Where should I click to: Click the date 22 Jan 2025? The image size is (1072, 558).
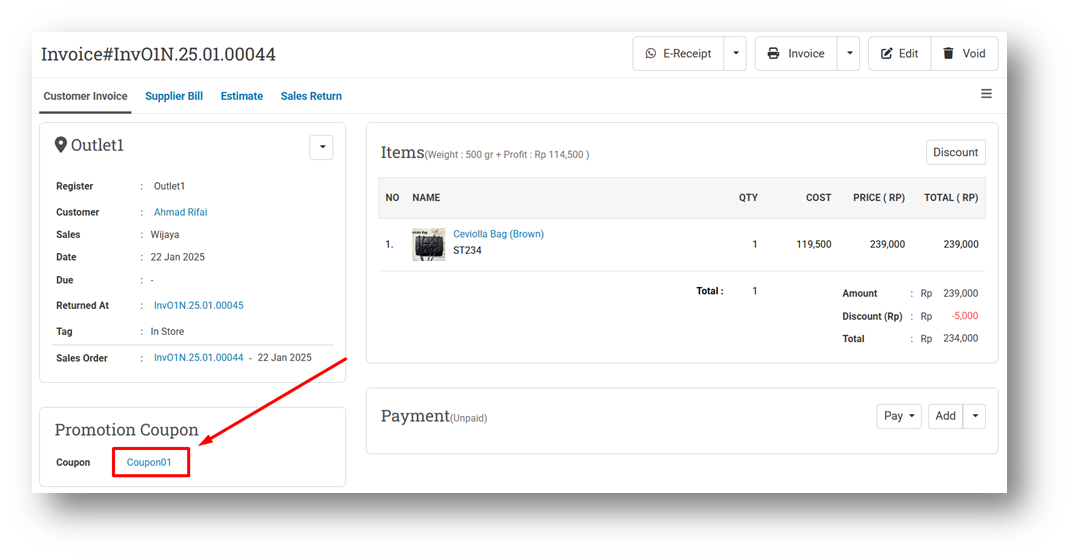pos(178,257)
